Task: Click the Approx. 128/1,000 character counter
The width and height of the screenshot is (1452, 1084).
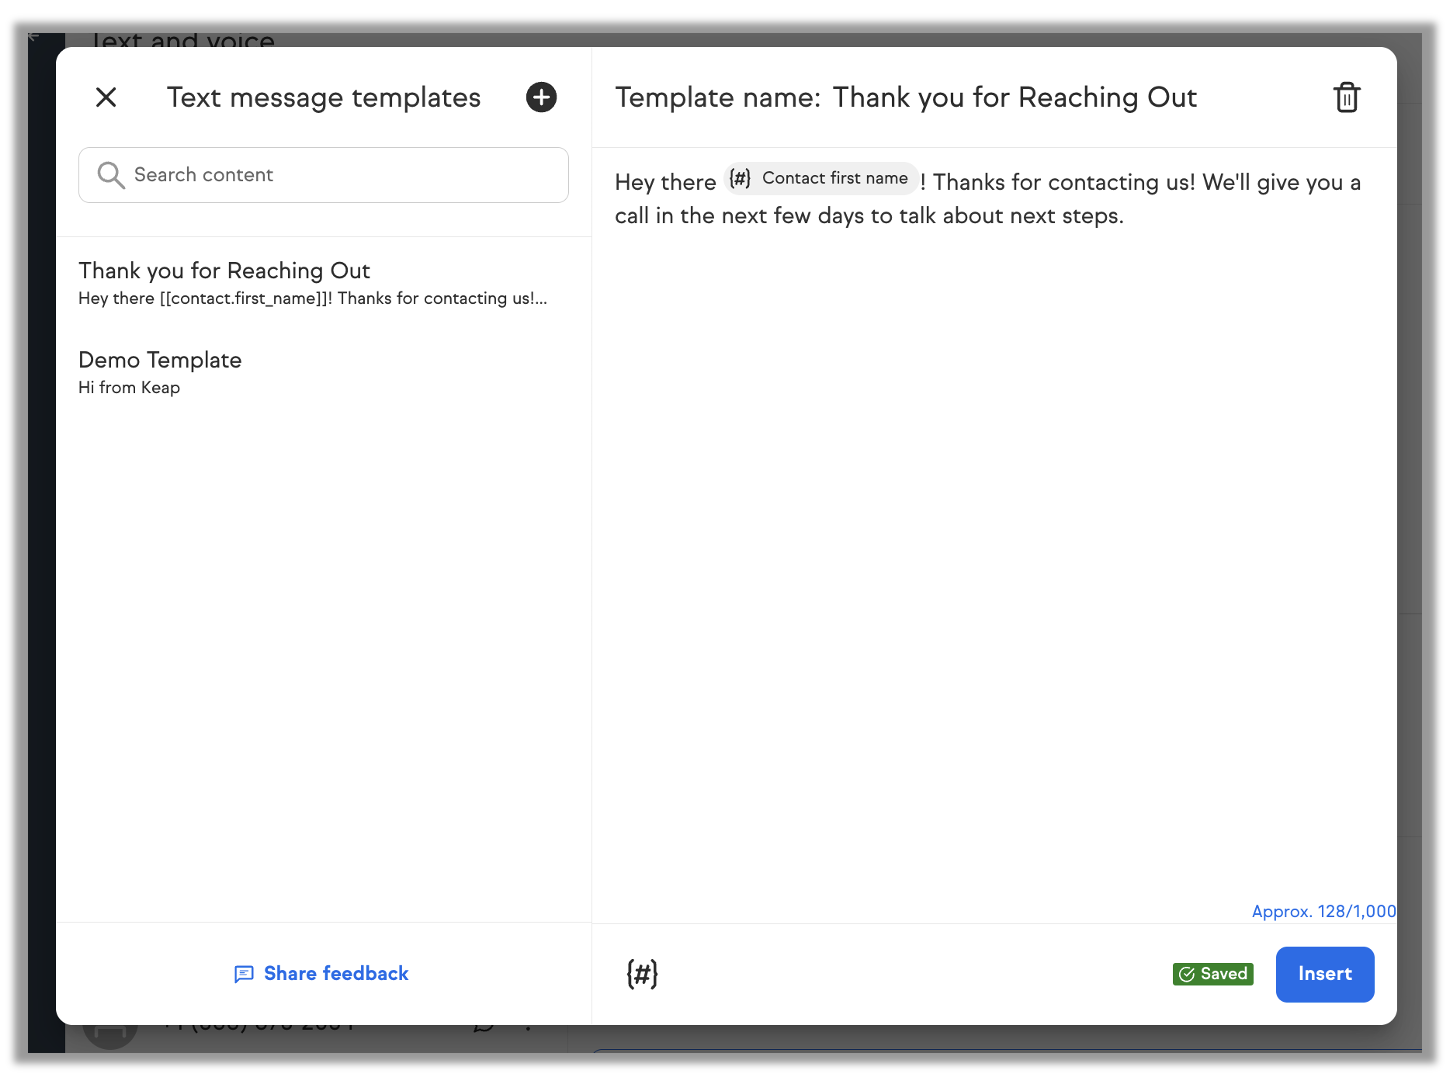Action: [1322, 911]
